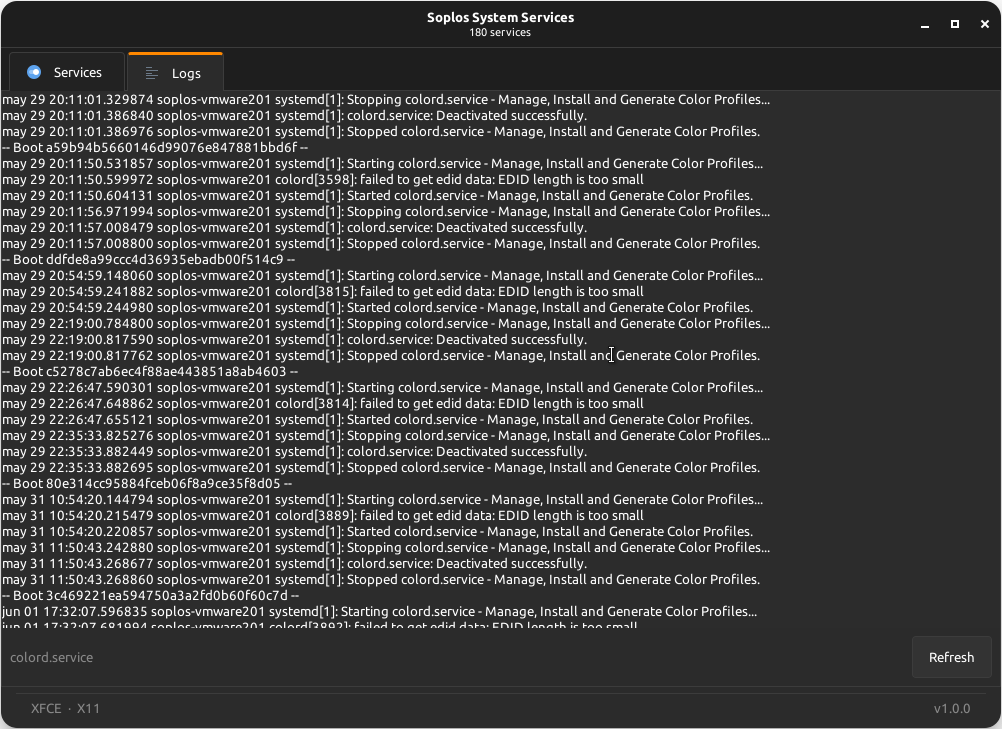Image resolution: width=1002 pixels, height=729 pixels.
Task: Click the 'Boot a59b94b5660146d99076e847881bbd6f' line
Action: 155,148
